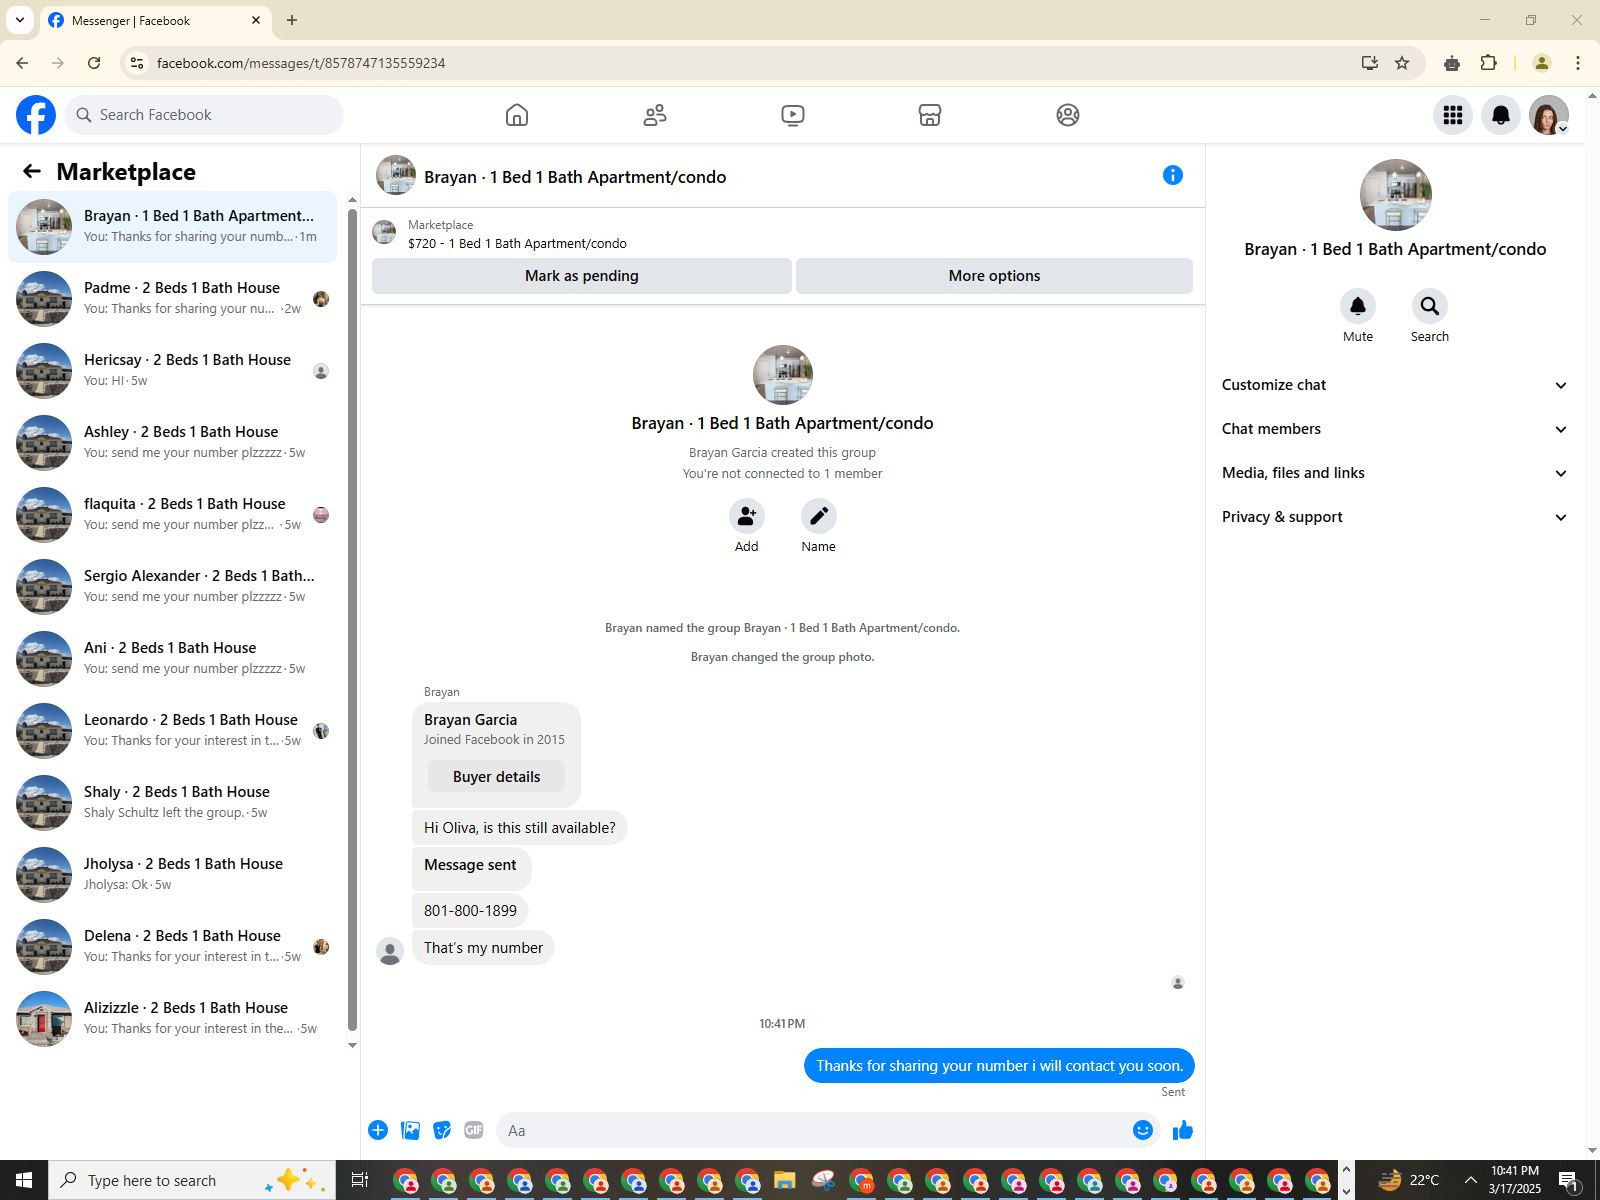Choose a sticker from the sticker icon
1600x1200 pixels.
[x=442, y=1130]
